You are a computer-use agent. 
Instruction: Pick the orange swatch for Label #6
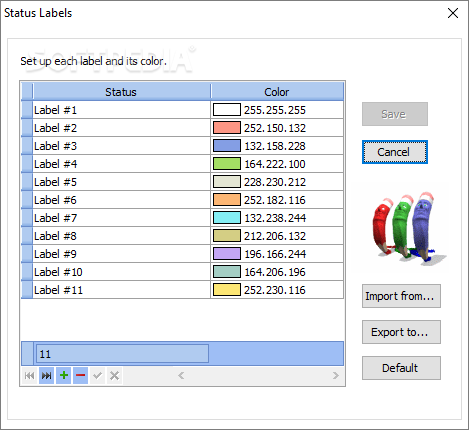[227, 200]
